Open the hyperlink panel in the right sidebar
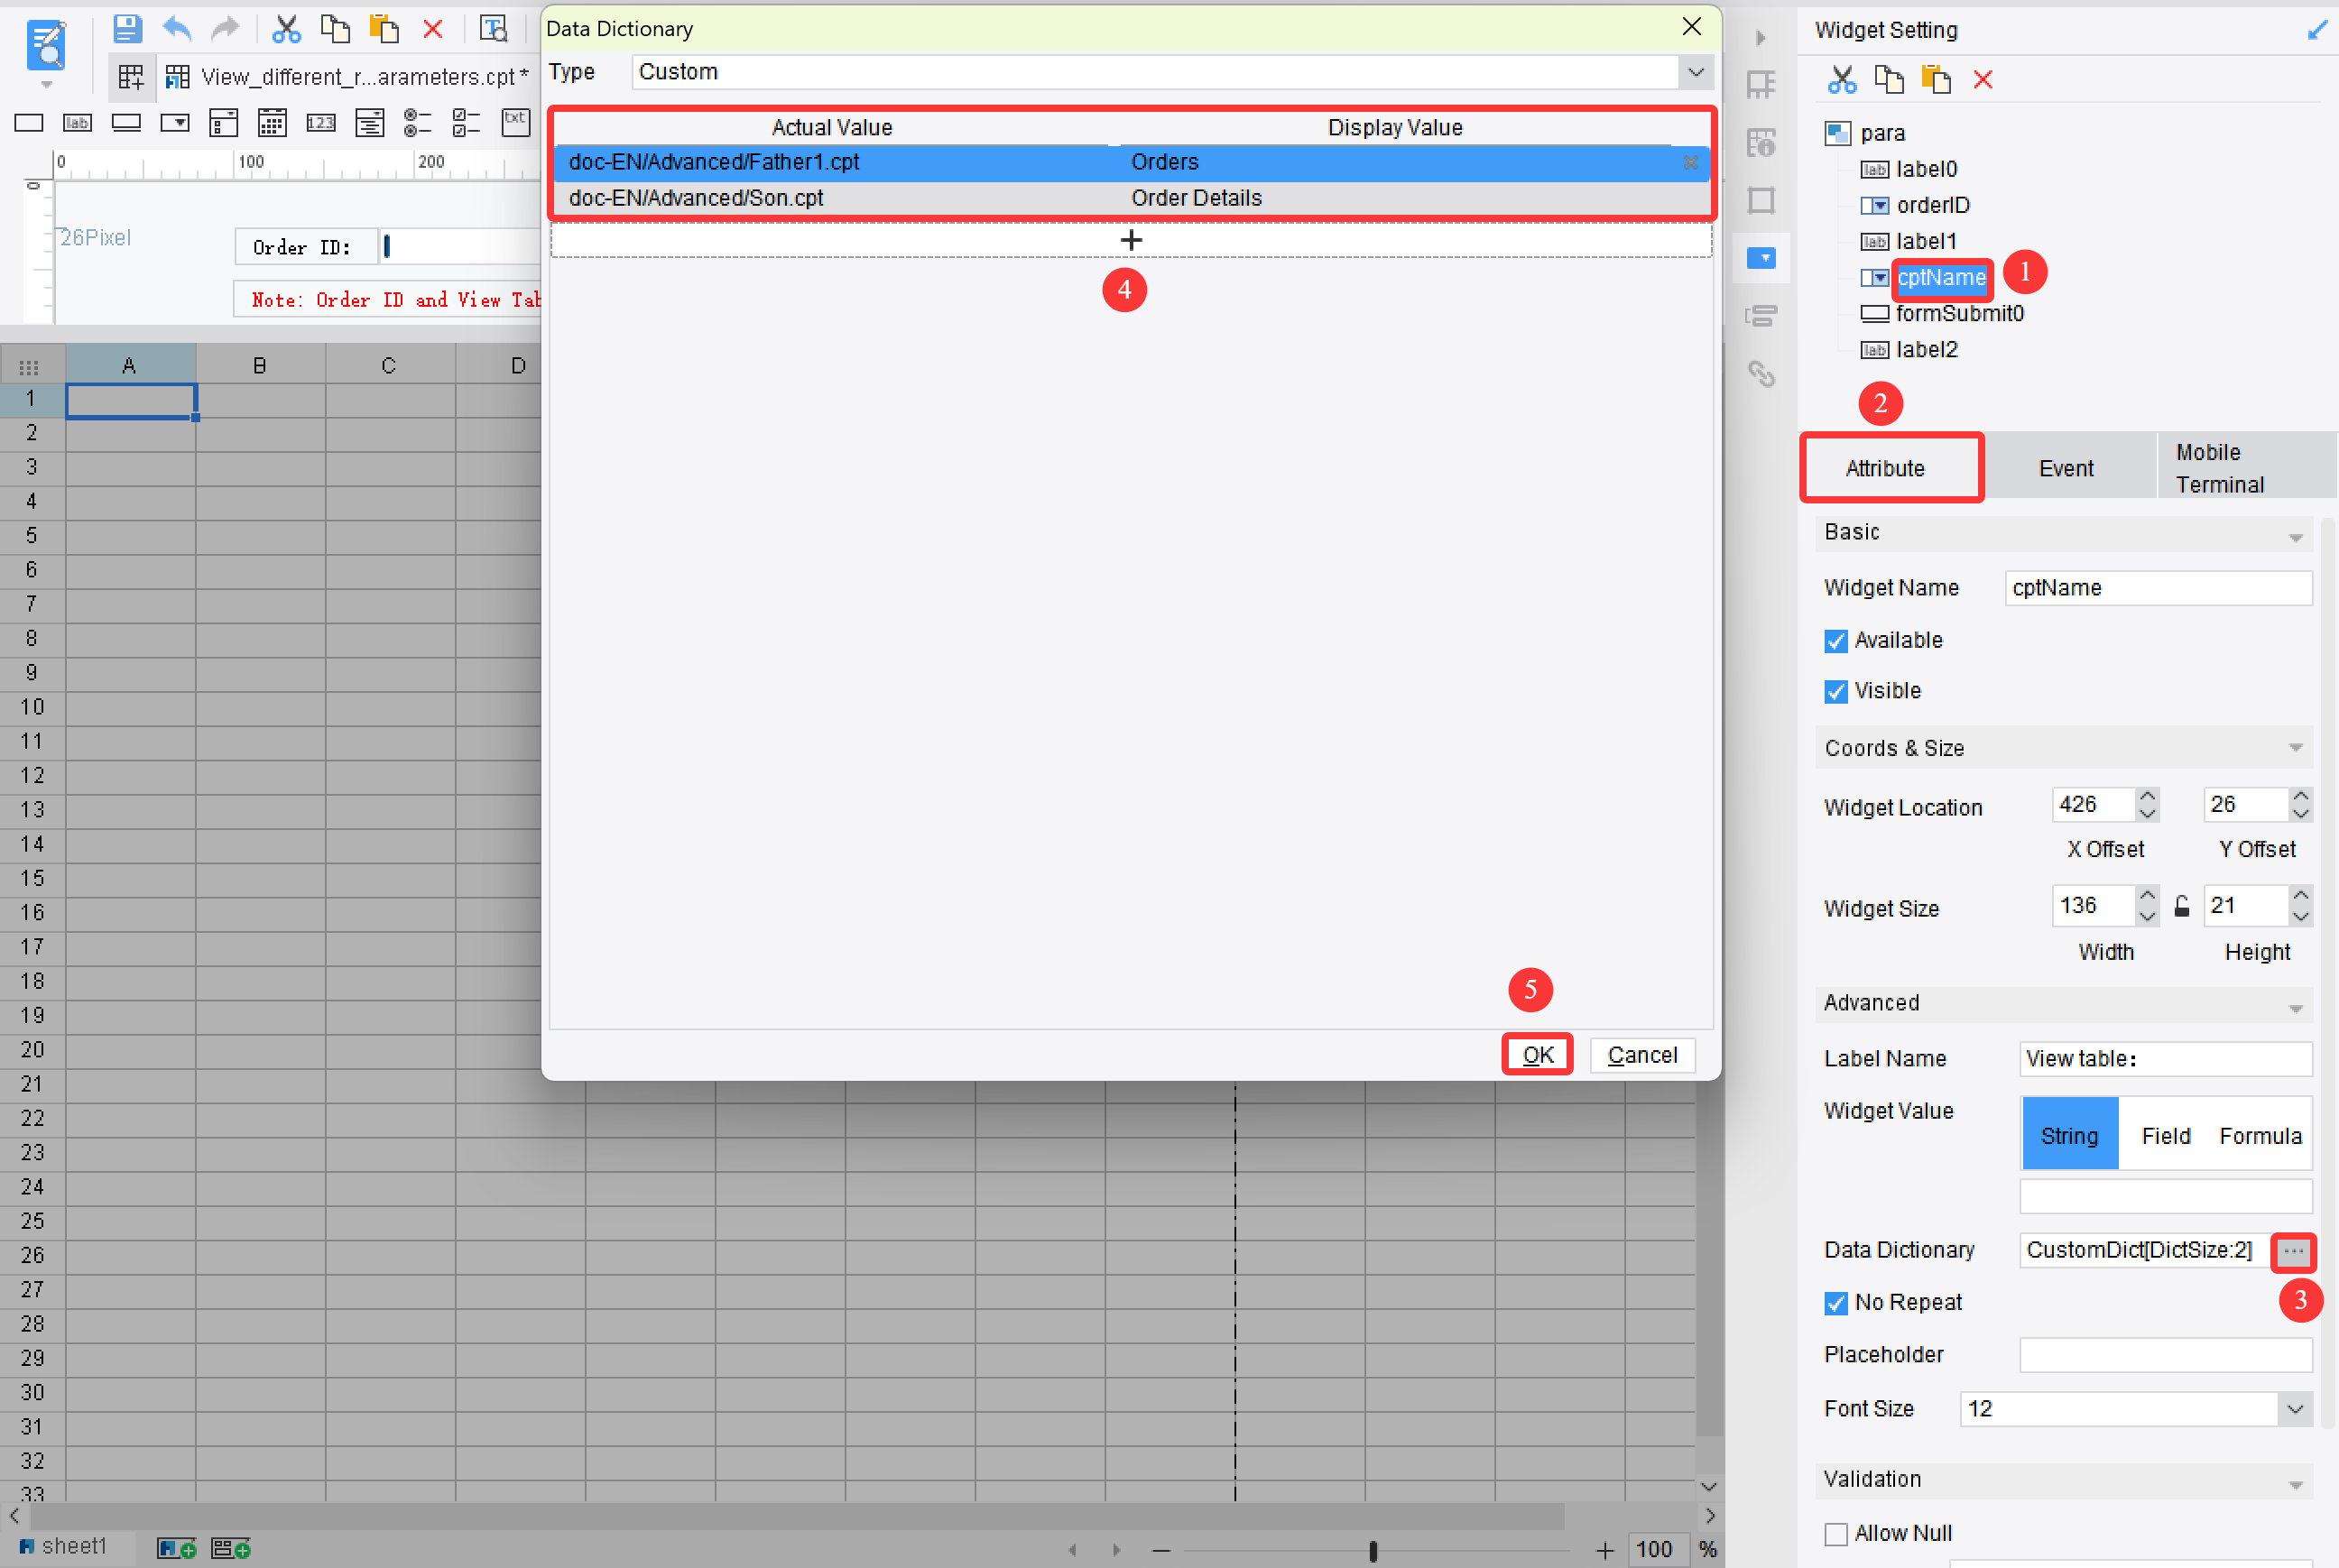The height and width of the screenshot is (1568, 2339). click(x=1762, y=373)
